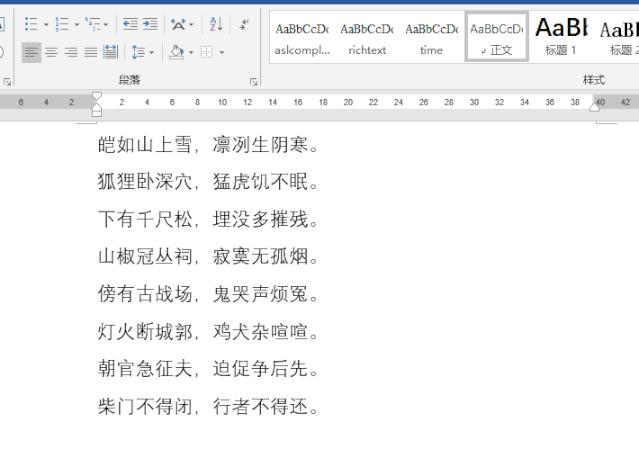Click the line 柴门不得闭，行者不得还。
Image resolution: width=639 pixels, height=449 pixels.
tap(208, 406)
